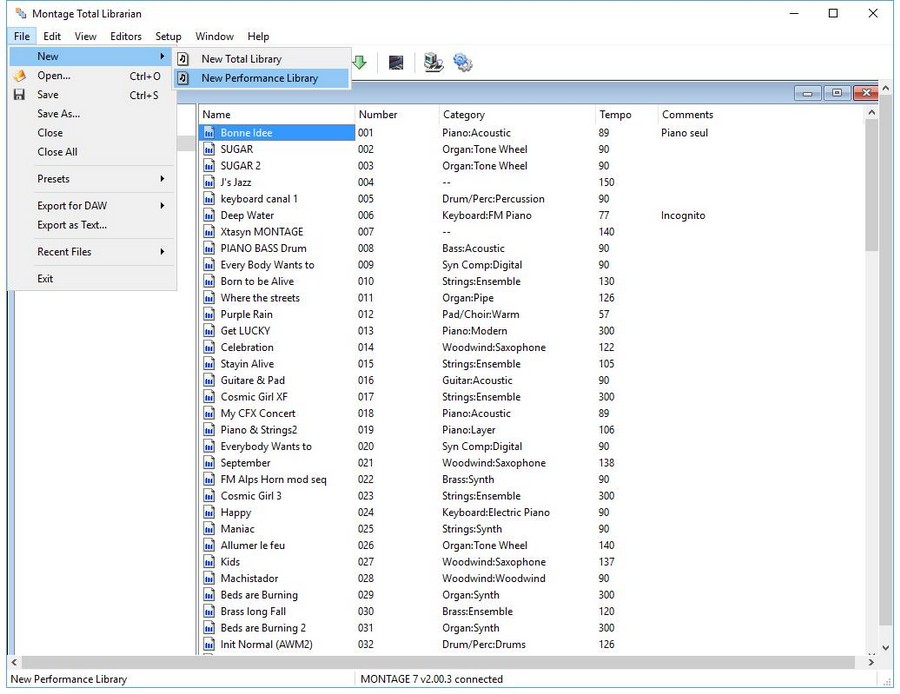Viewport: 900px width, 694px height.
Task: Open the Editors menu
Action: click(x=126, y=36)
